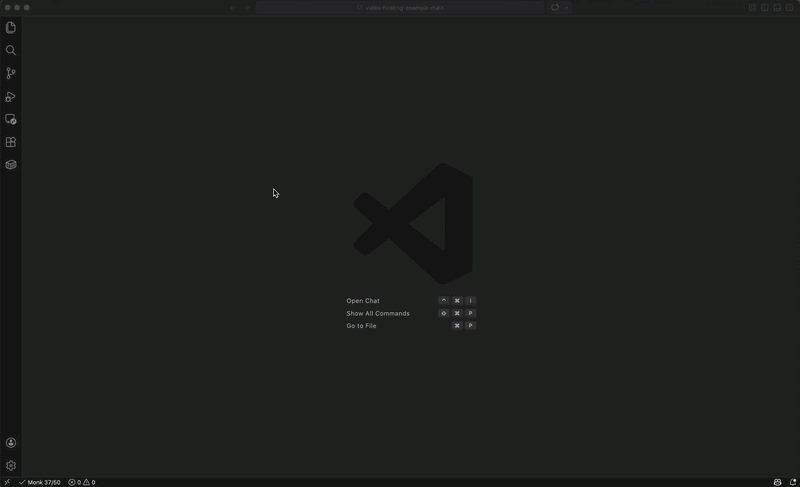The height and width of the screenshot is (487, 800).
Task: Toggle the primary side bar
Action: click(764, 8)
